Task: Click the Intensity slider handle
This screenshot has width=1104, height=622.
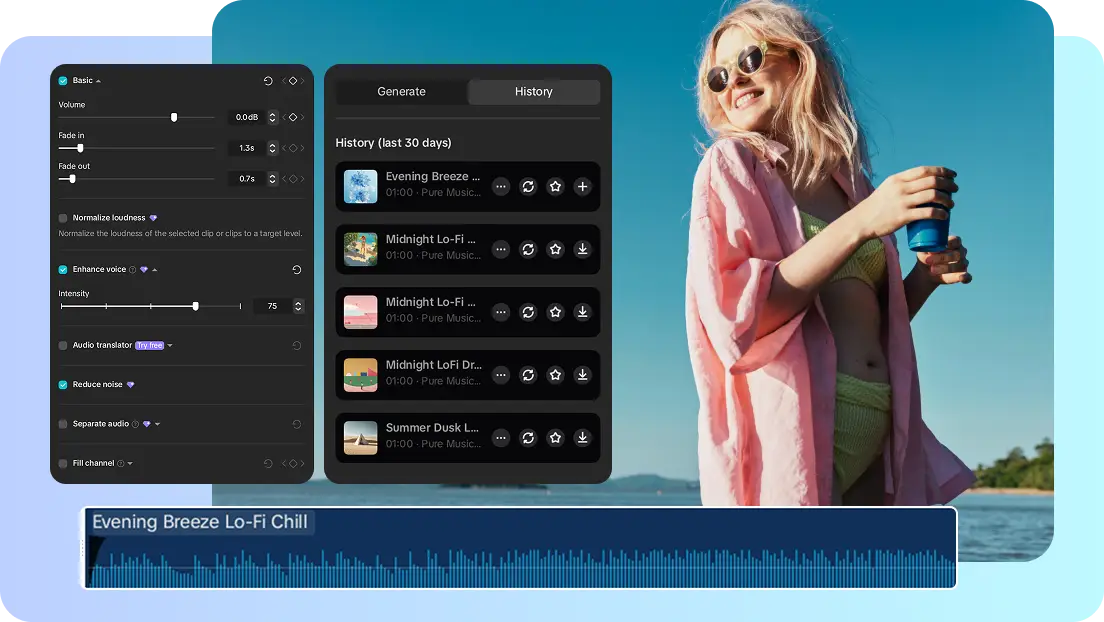Action: 196,305
